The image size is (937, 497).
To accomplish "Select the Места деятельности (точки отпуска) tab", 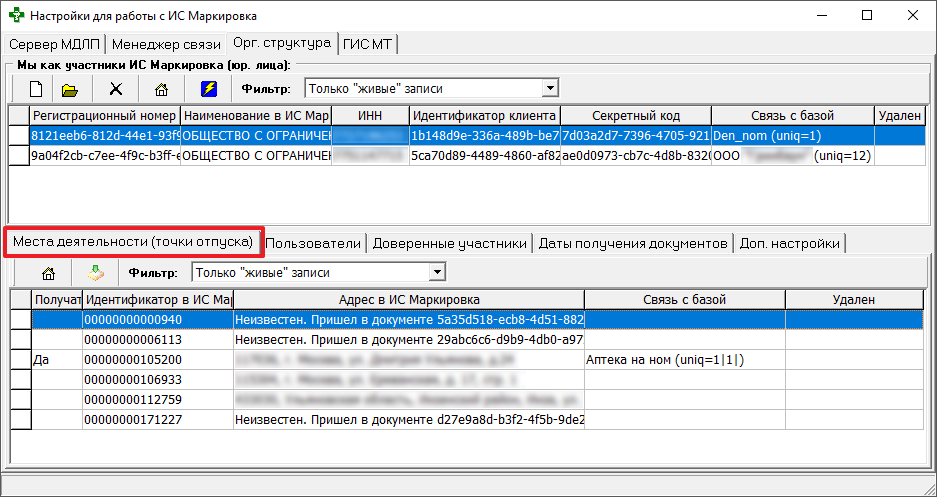I will pyautogui.click(x=133, y=242).
